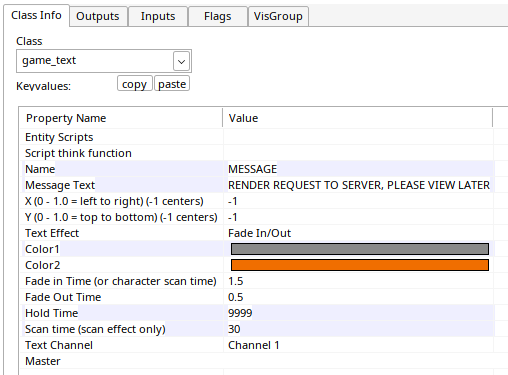Click the copy keyvalues button

134,84
